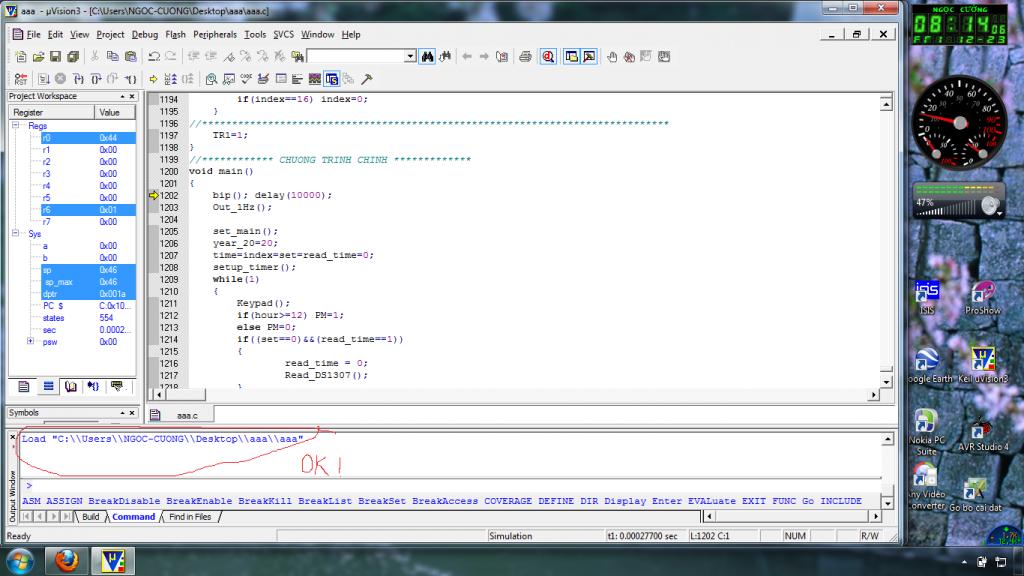Click the Print icon in the toolbar
The width and height of the screenshot is (1024, 576).
[525, 57]
